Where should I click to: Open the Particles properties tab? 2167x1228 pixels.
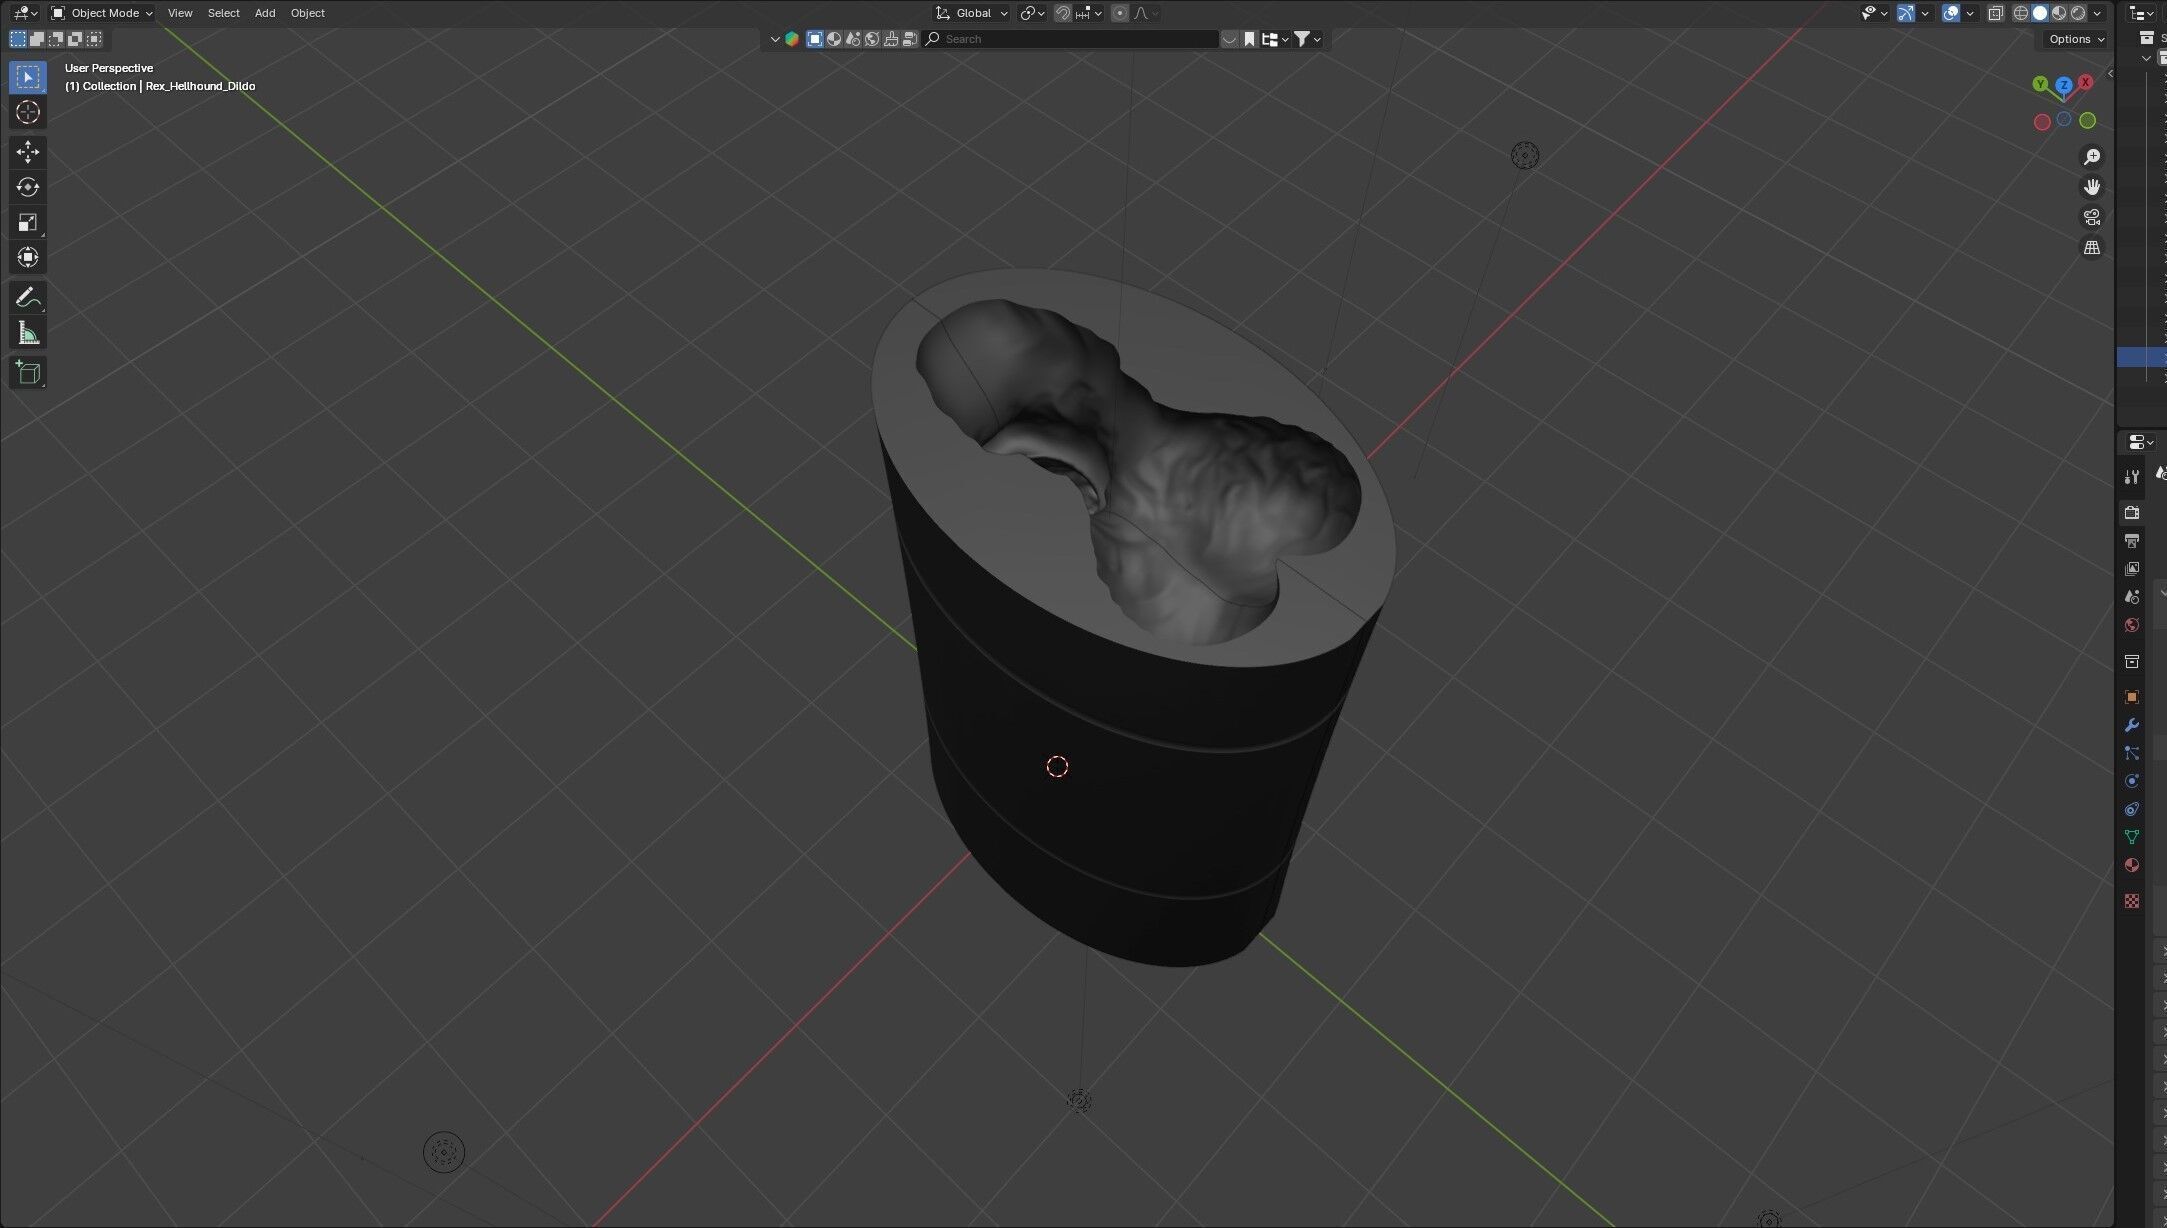pos(2131,753)
